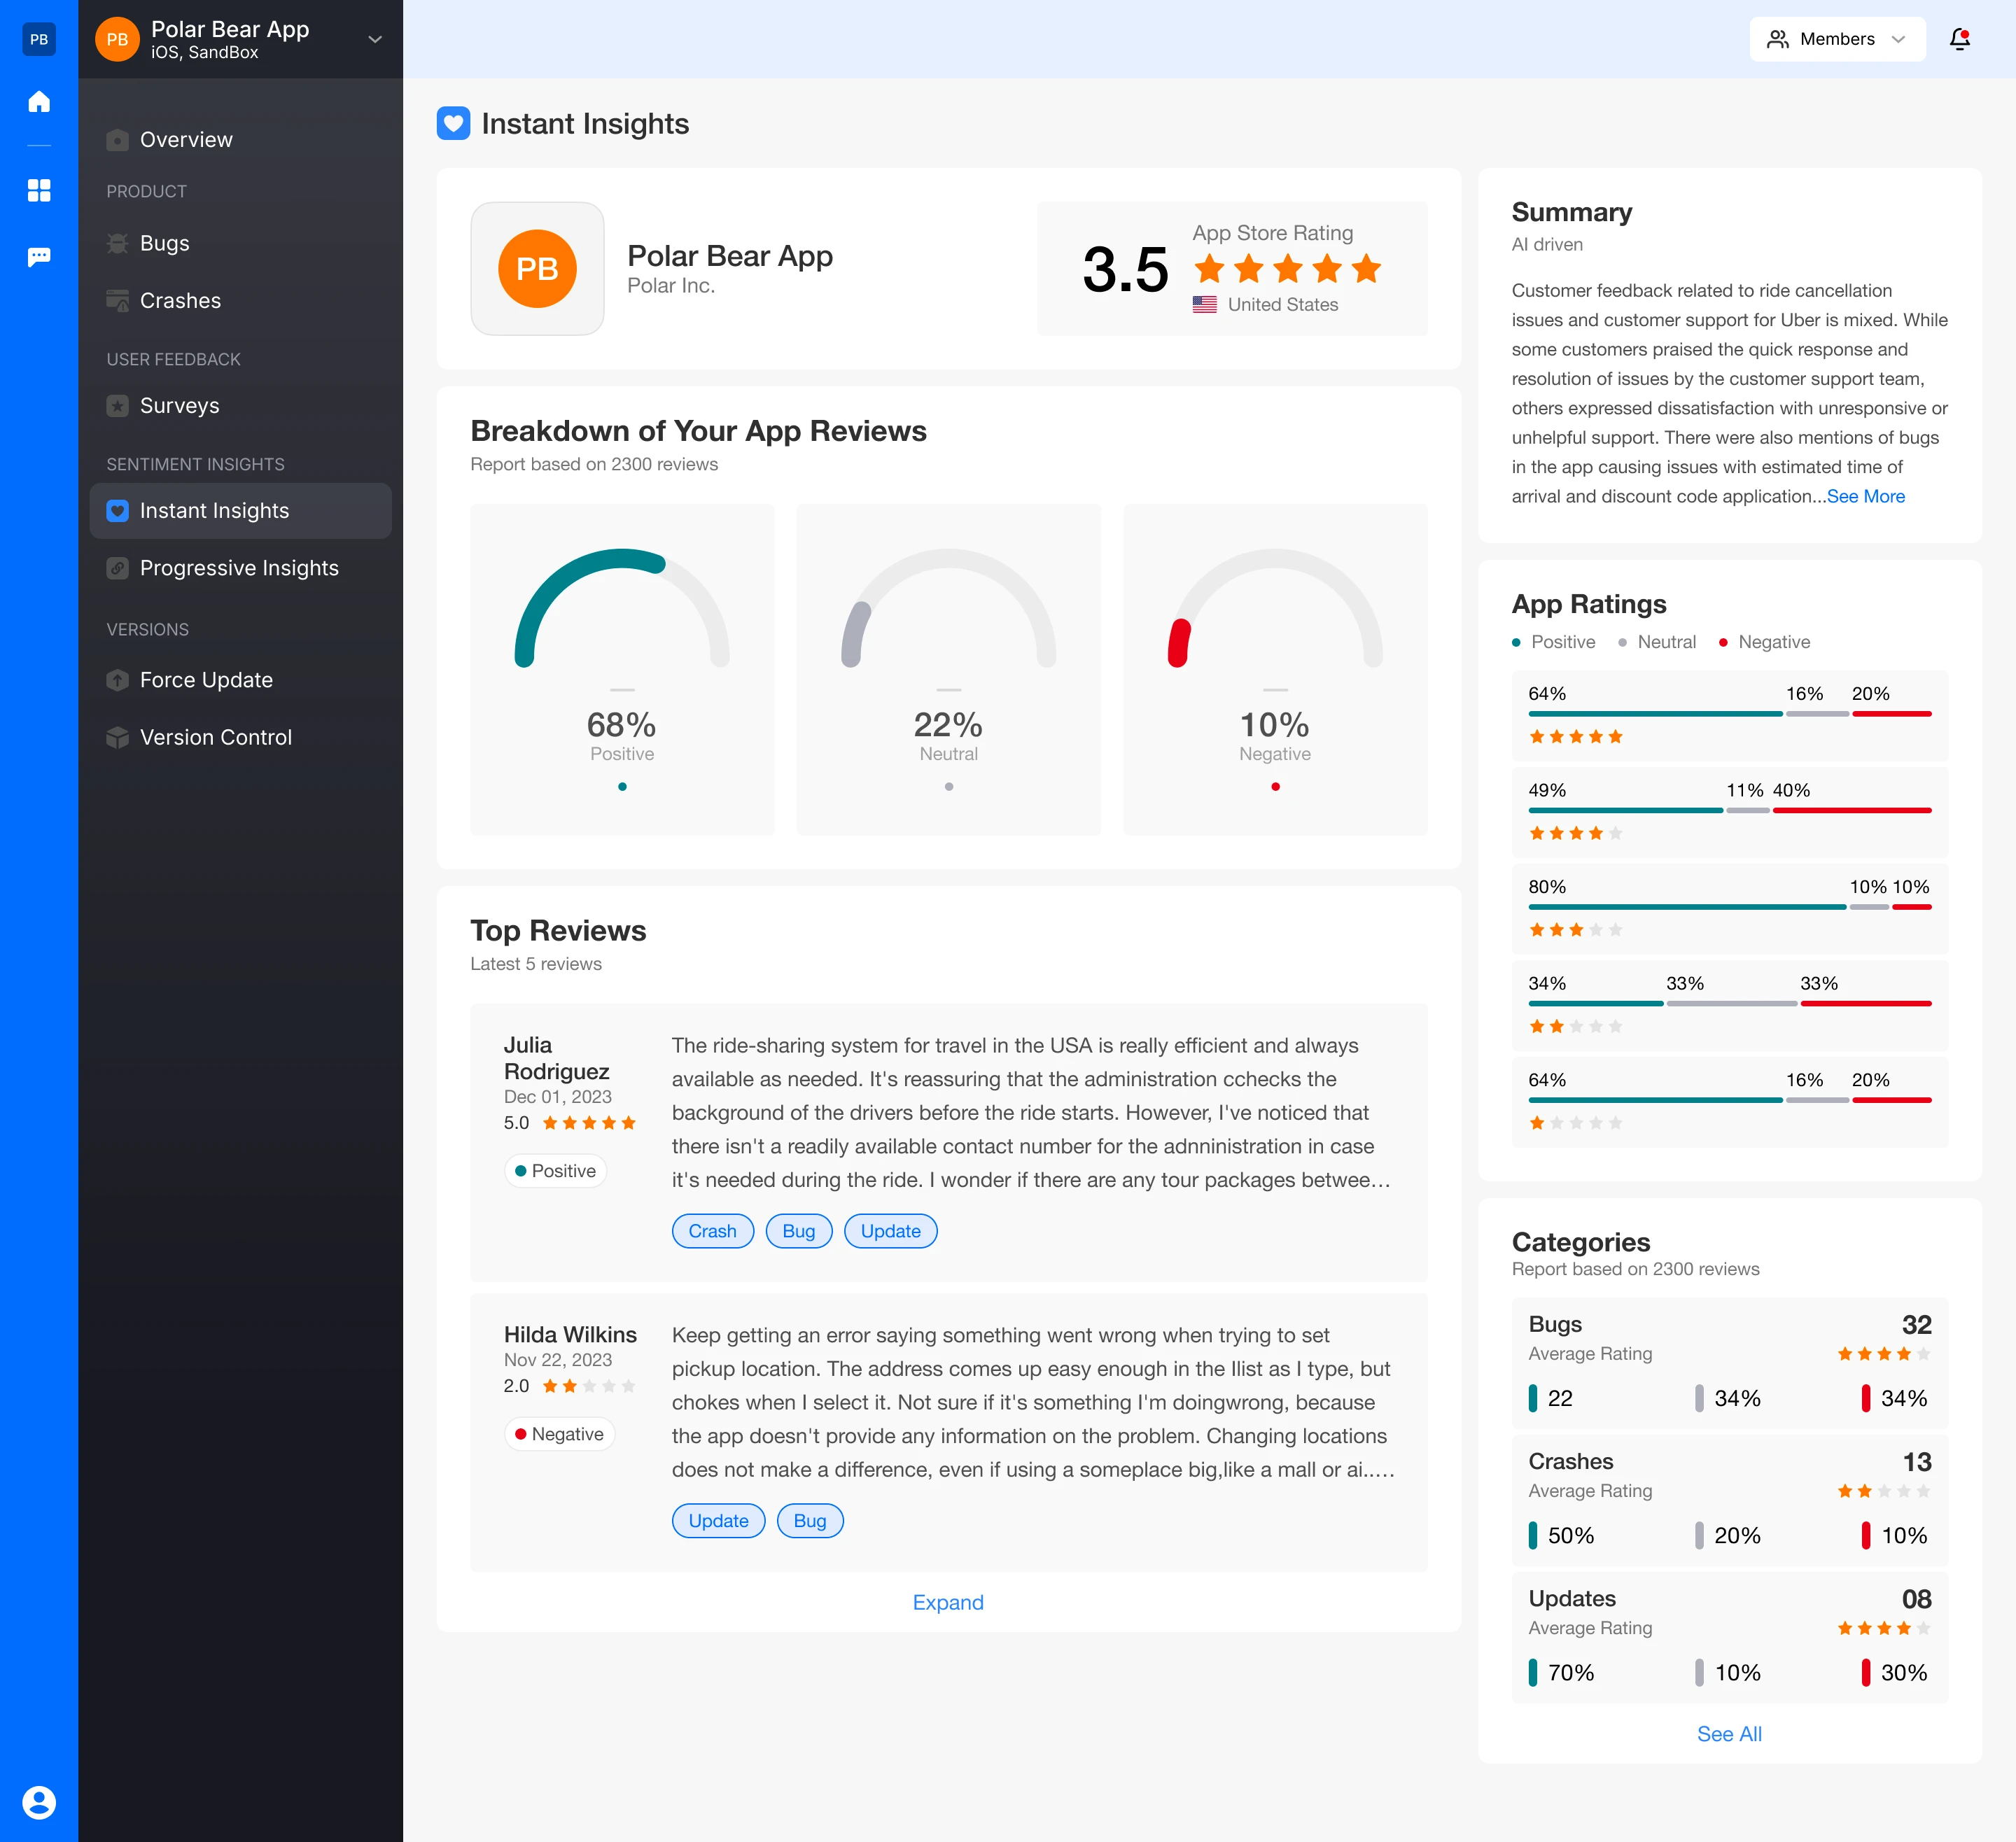Open the Surveys menu item

[179, 405]
